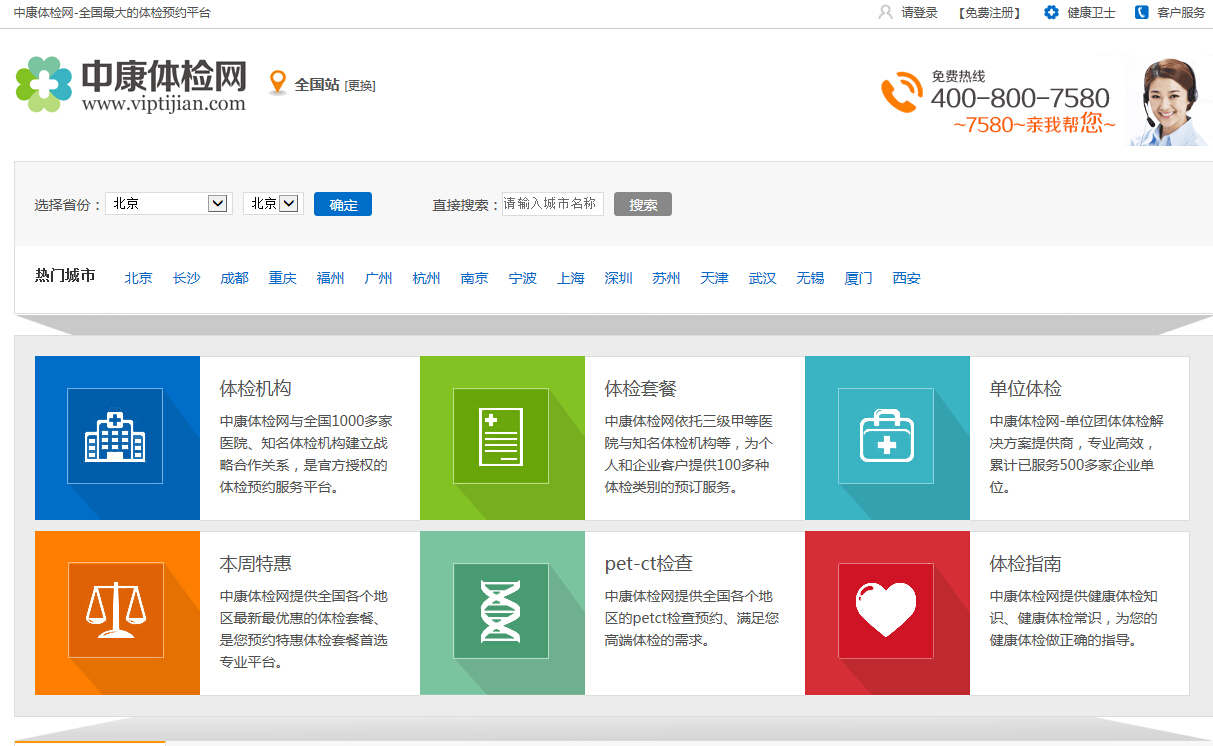
Task: Select hot city 长沙
Action: (186, 278)
